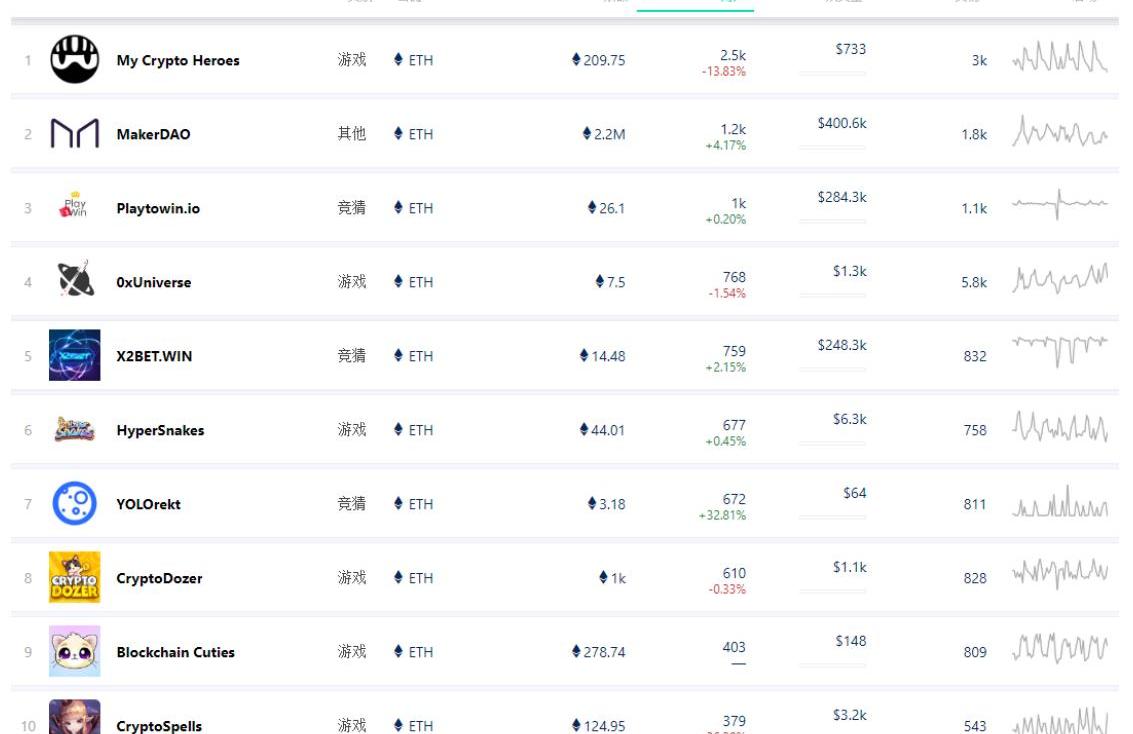The image size is (1133, 734).
Task: Open the MakerDAO name link
Action: [x=153, y=134]
